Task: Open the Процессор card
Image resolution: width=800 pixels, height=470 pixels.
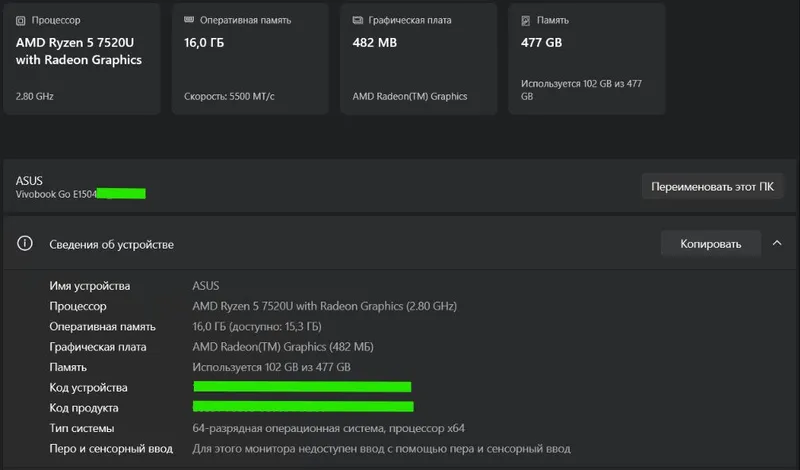Action: pyautogui.click(x=82, y=59)
